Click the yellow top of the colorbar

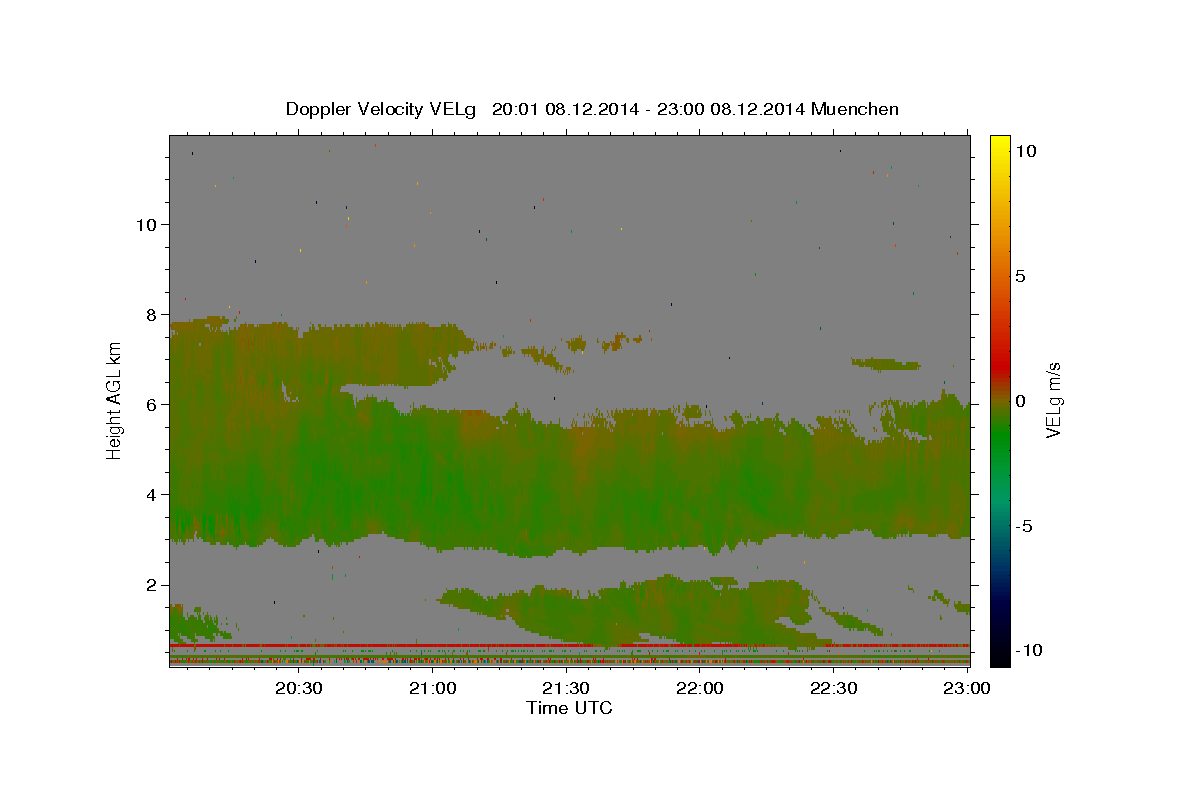(1000, 145)
